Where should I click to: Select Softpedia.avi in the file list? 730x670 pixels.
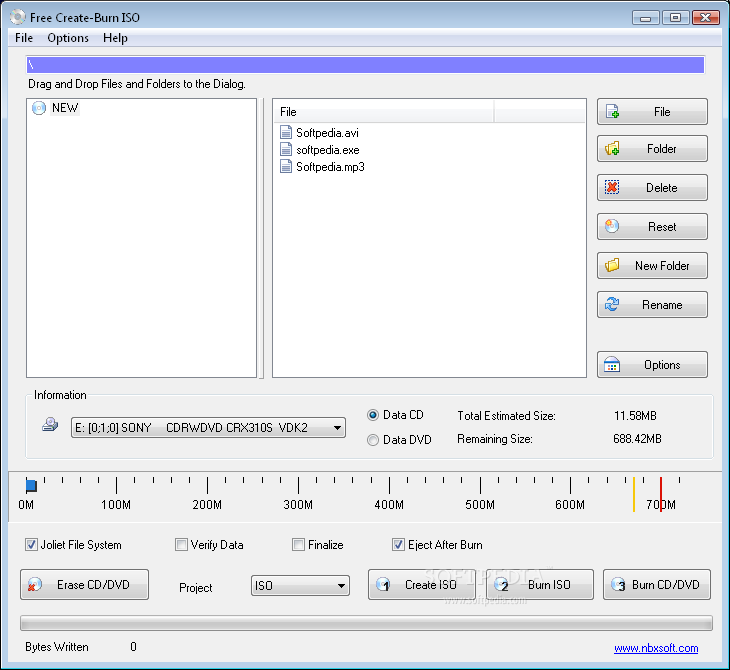click(326, 133)
